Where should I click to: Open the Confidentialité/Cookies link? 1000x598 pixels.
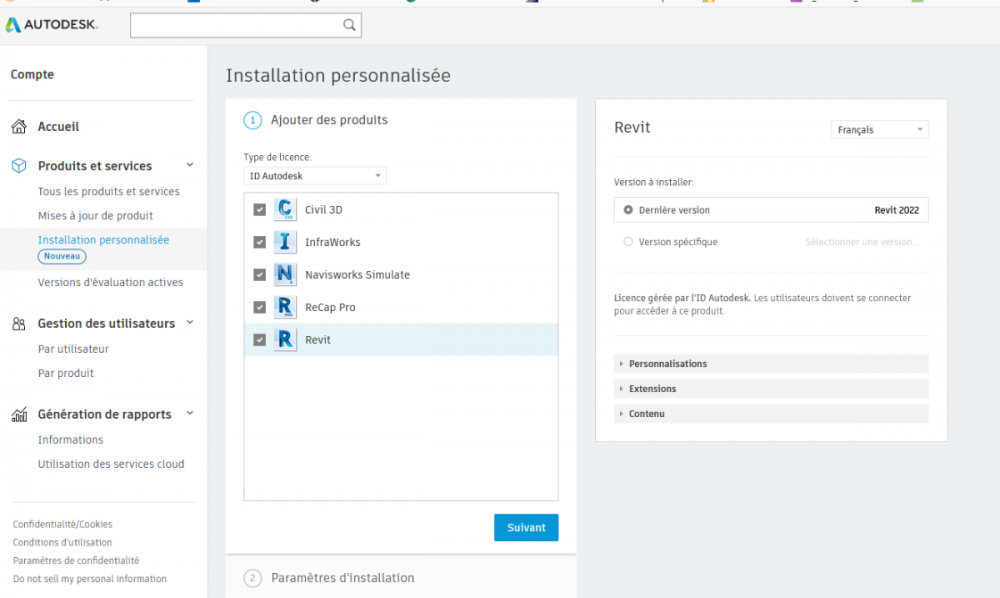[x=62, y=524]
